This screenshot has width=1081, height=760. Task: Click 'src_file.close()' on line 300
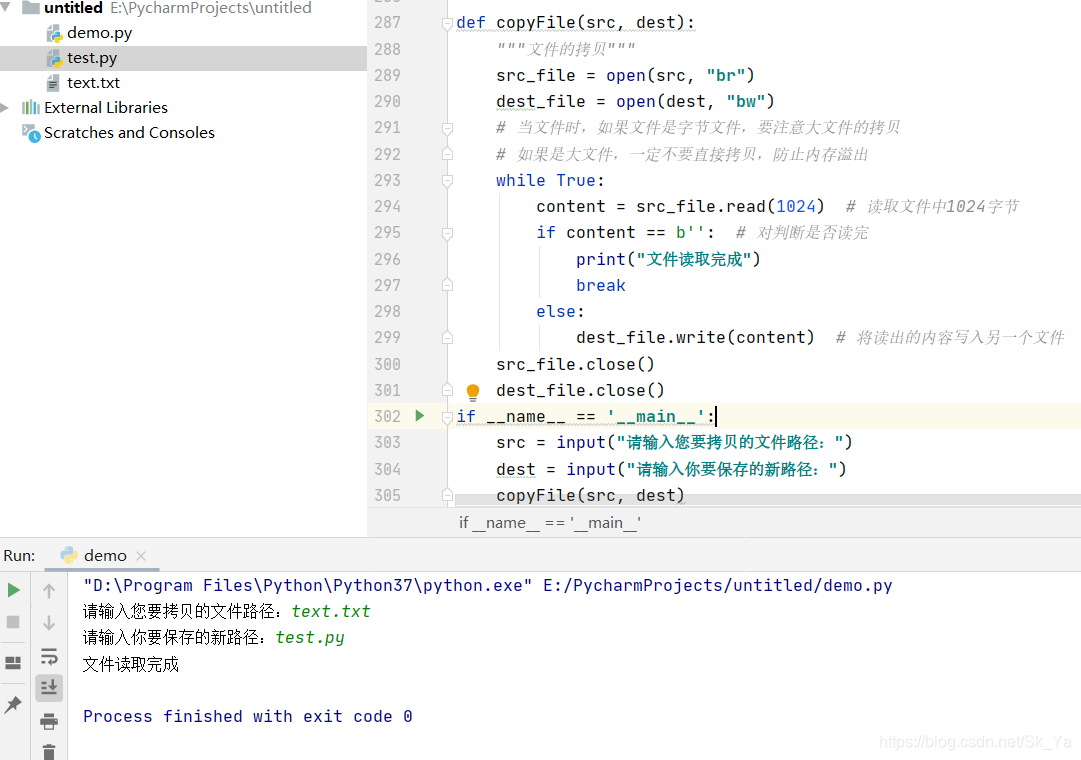click(575, 364)
